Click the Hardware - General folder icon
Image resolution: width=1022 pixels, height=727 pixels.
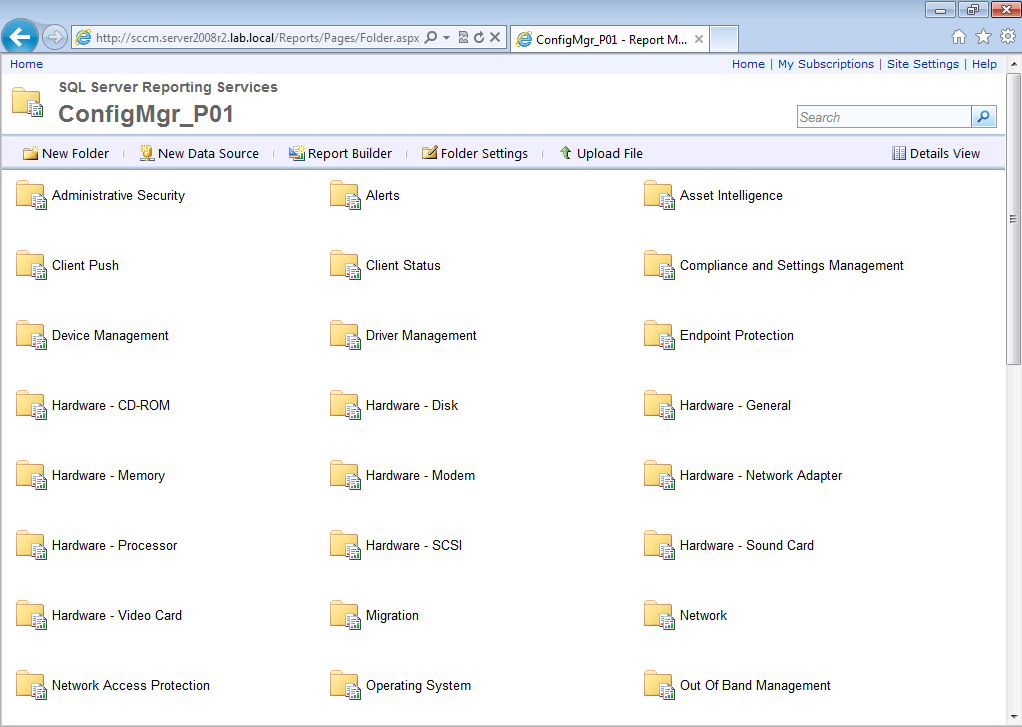pyautogui.click(x=659, y=405)
